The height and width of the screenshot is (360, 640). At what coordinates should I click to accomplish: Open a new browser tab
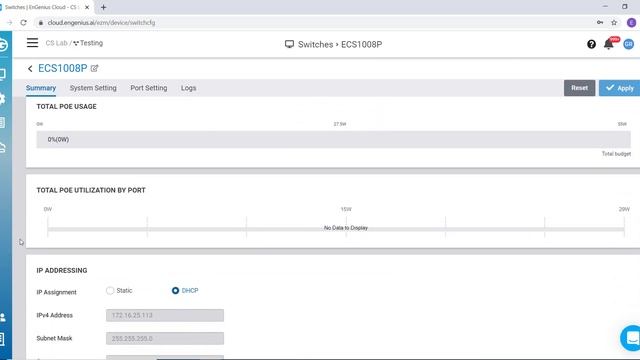point(103,7)
